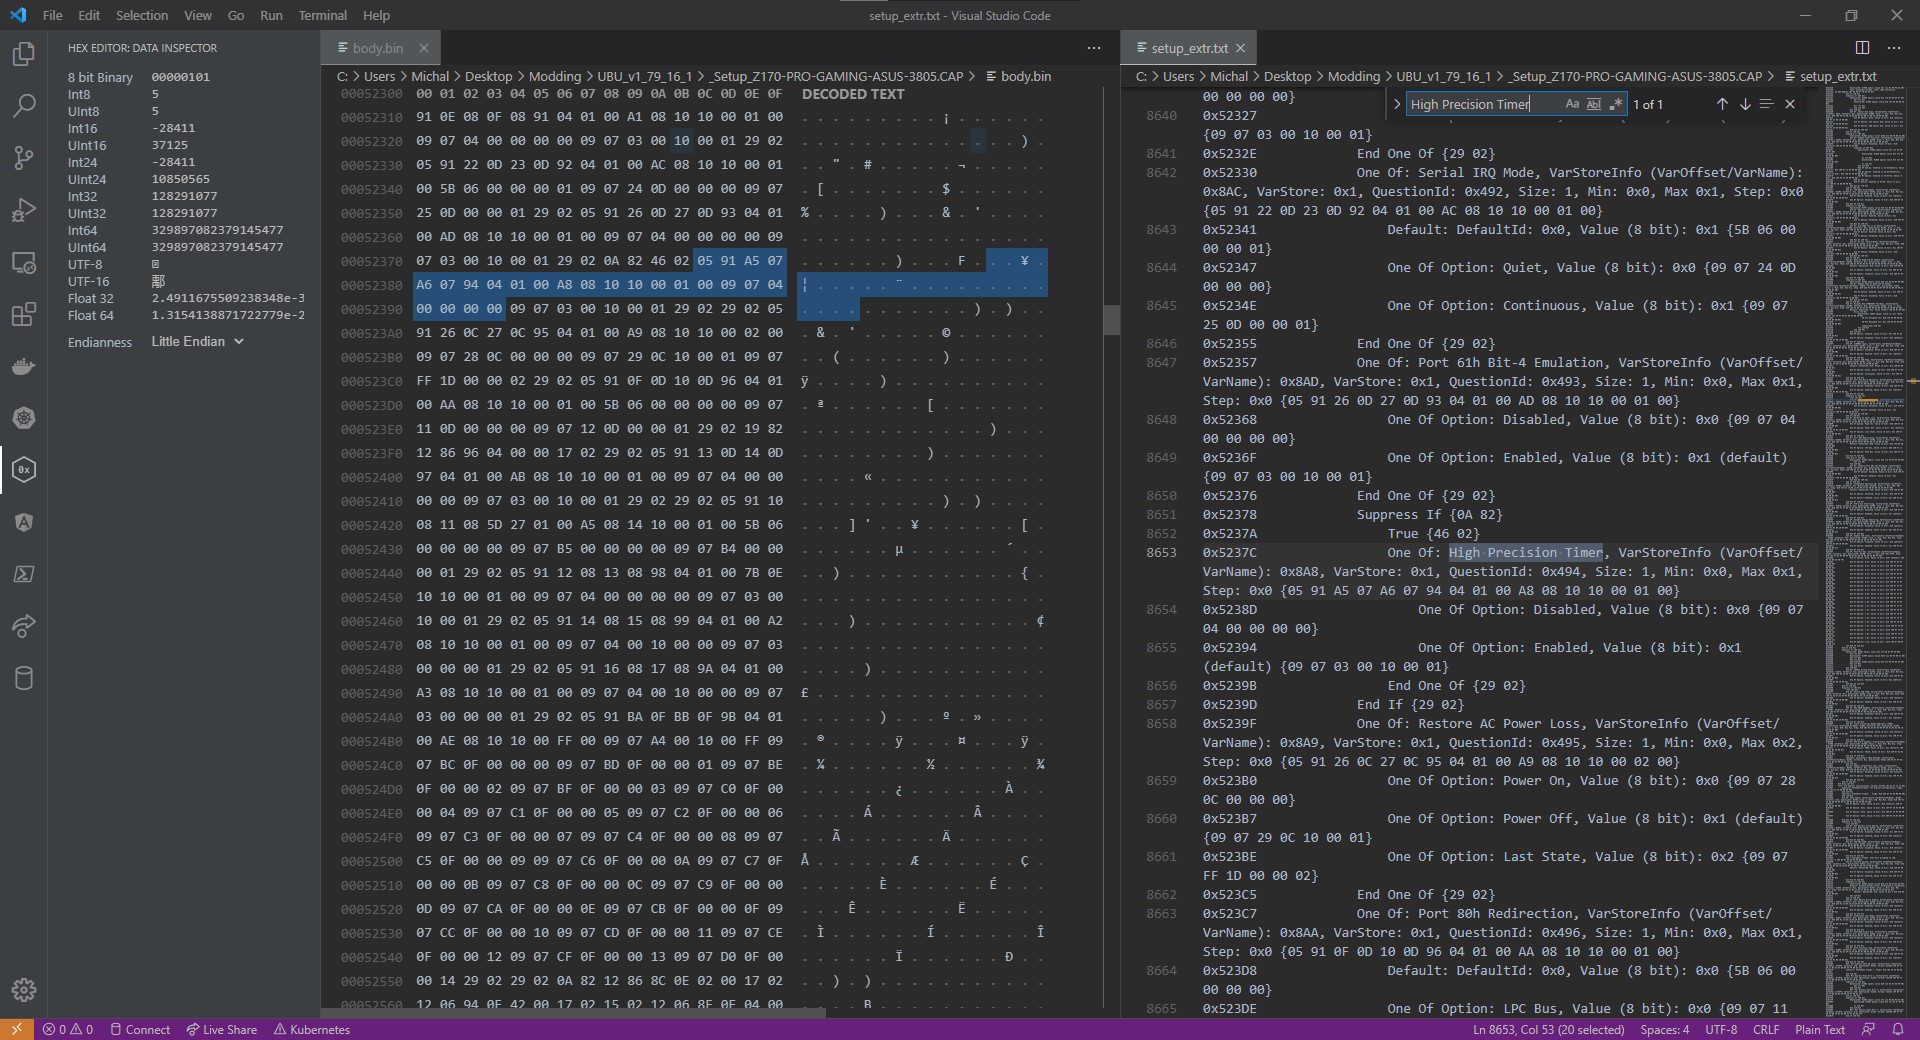Open the Terminal menu
Screen dimensions: 1920x1040
point(322,15)
